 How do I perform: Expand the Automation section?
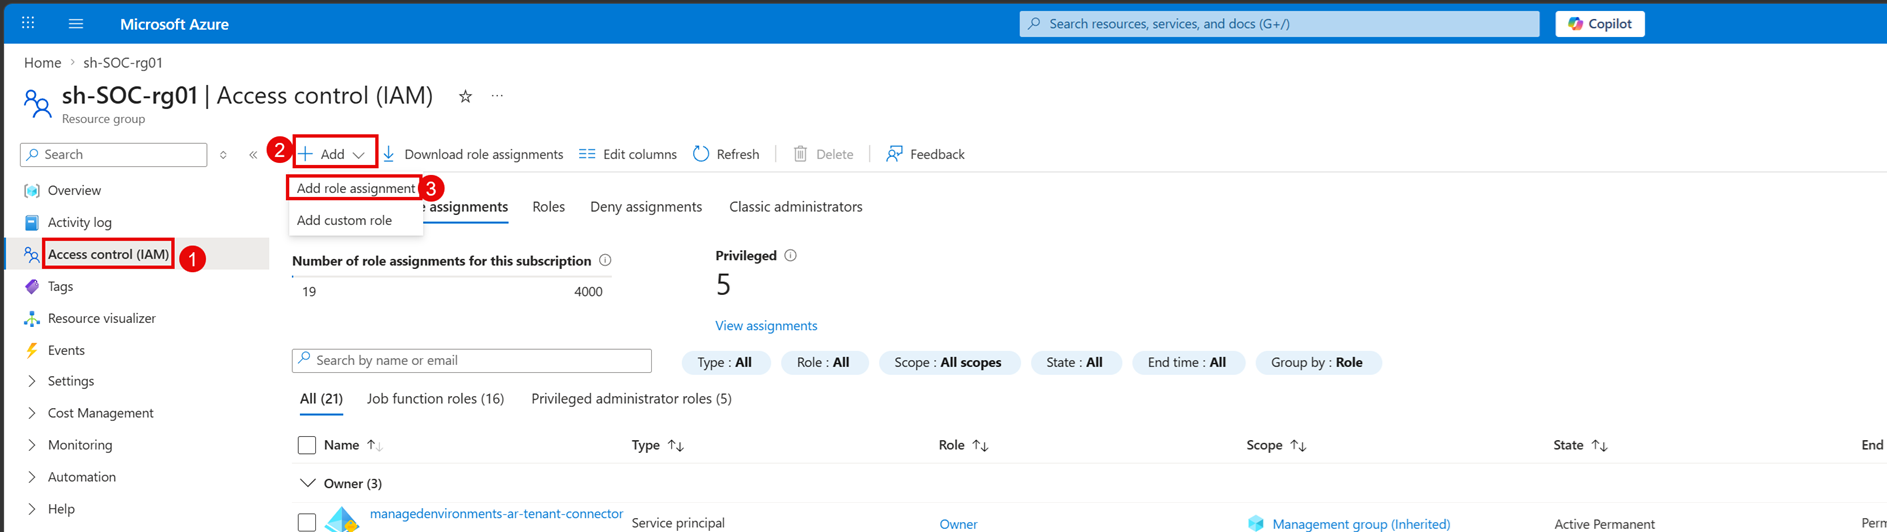[81, 477]
